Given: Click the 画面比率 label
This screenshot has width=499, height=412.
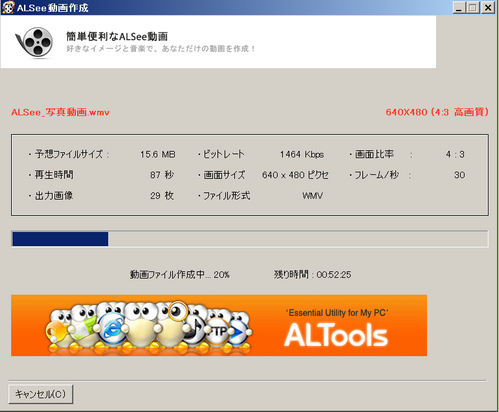Looking at the screenshot, I should pyautogui.click(x=374, y=154).
